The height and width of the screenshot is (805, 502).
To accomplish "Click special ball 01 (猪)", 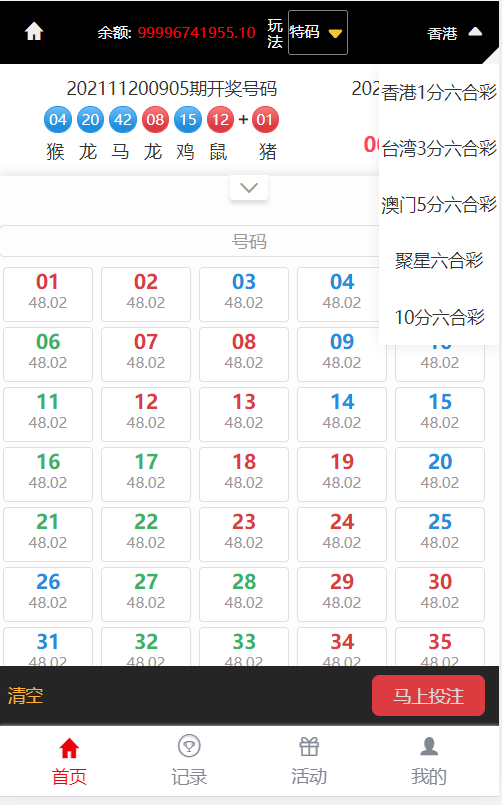I will pos(265,120).
